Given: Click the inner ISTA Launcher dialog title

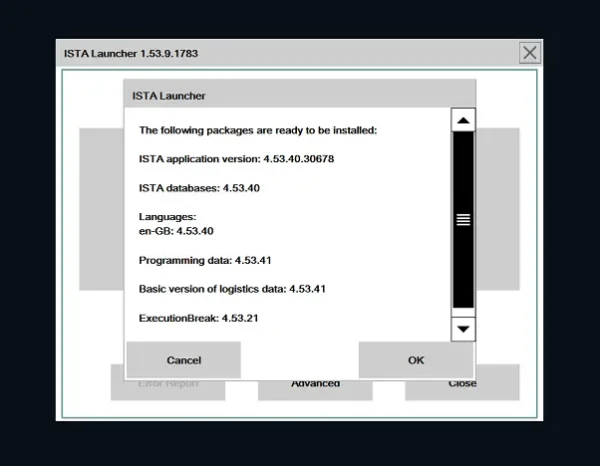Looking at the screenshot, I should coord(169,96).
